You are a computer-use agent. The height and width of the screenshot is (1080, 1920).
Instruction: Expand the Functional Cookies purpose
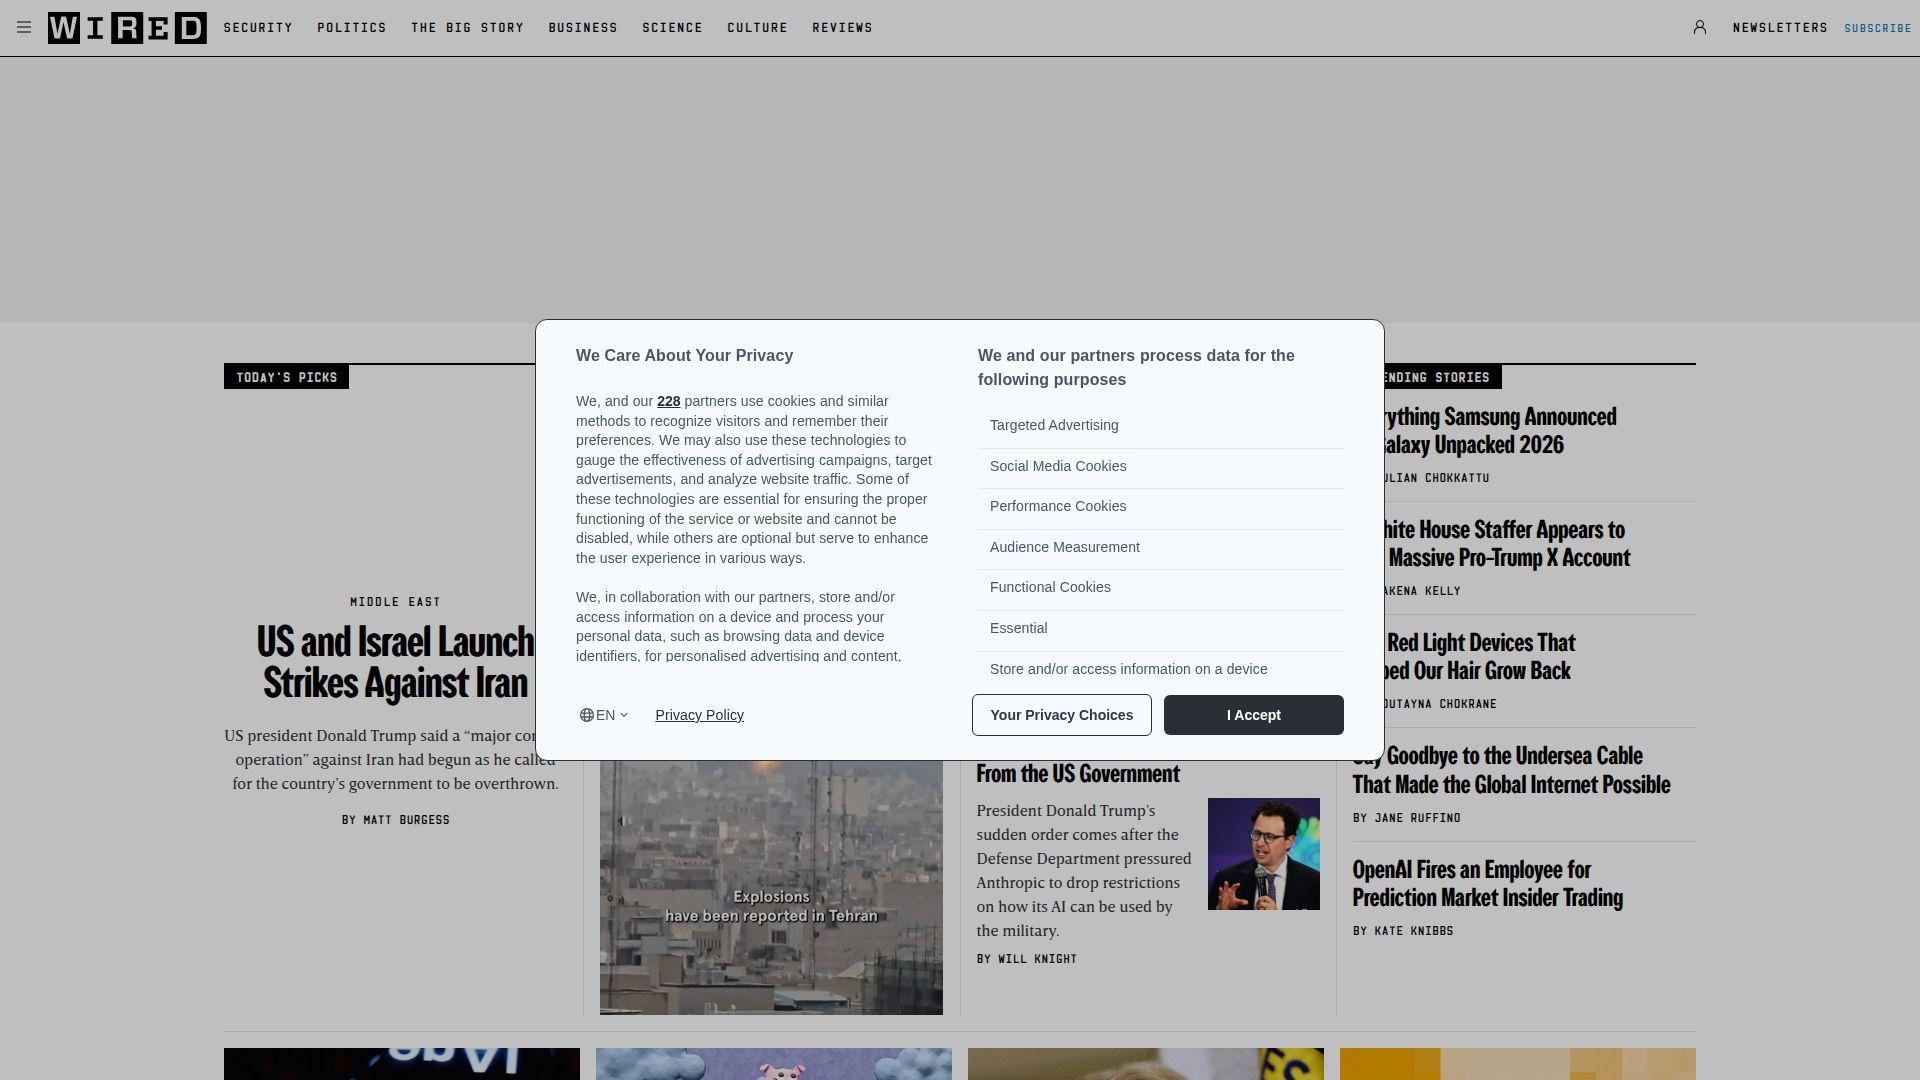click(1049, 587)
